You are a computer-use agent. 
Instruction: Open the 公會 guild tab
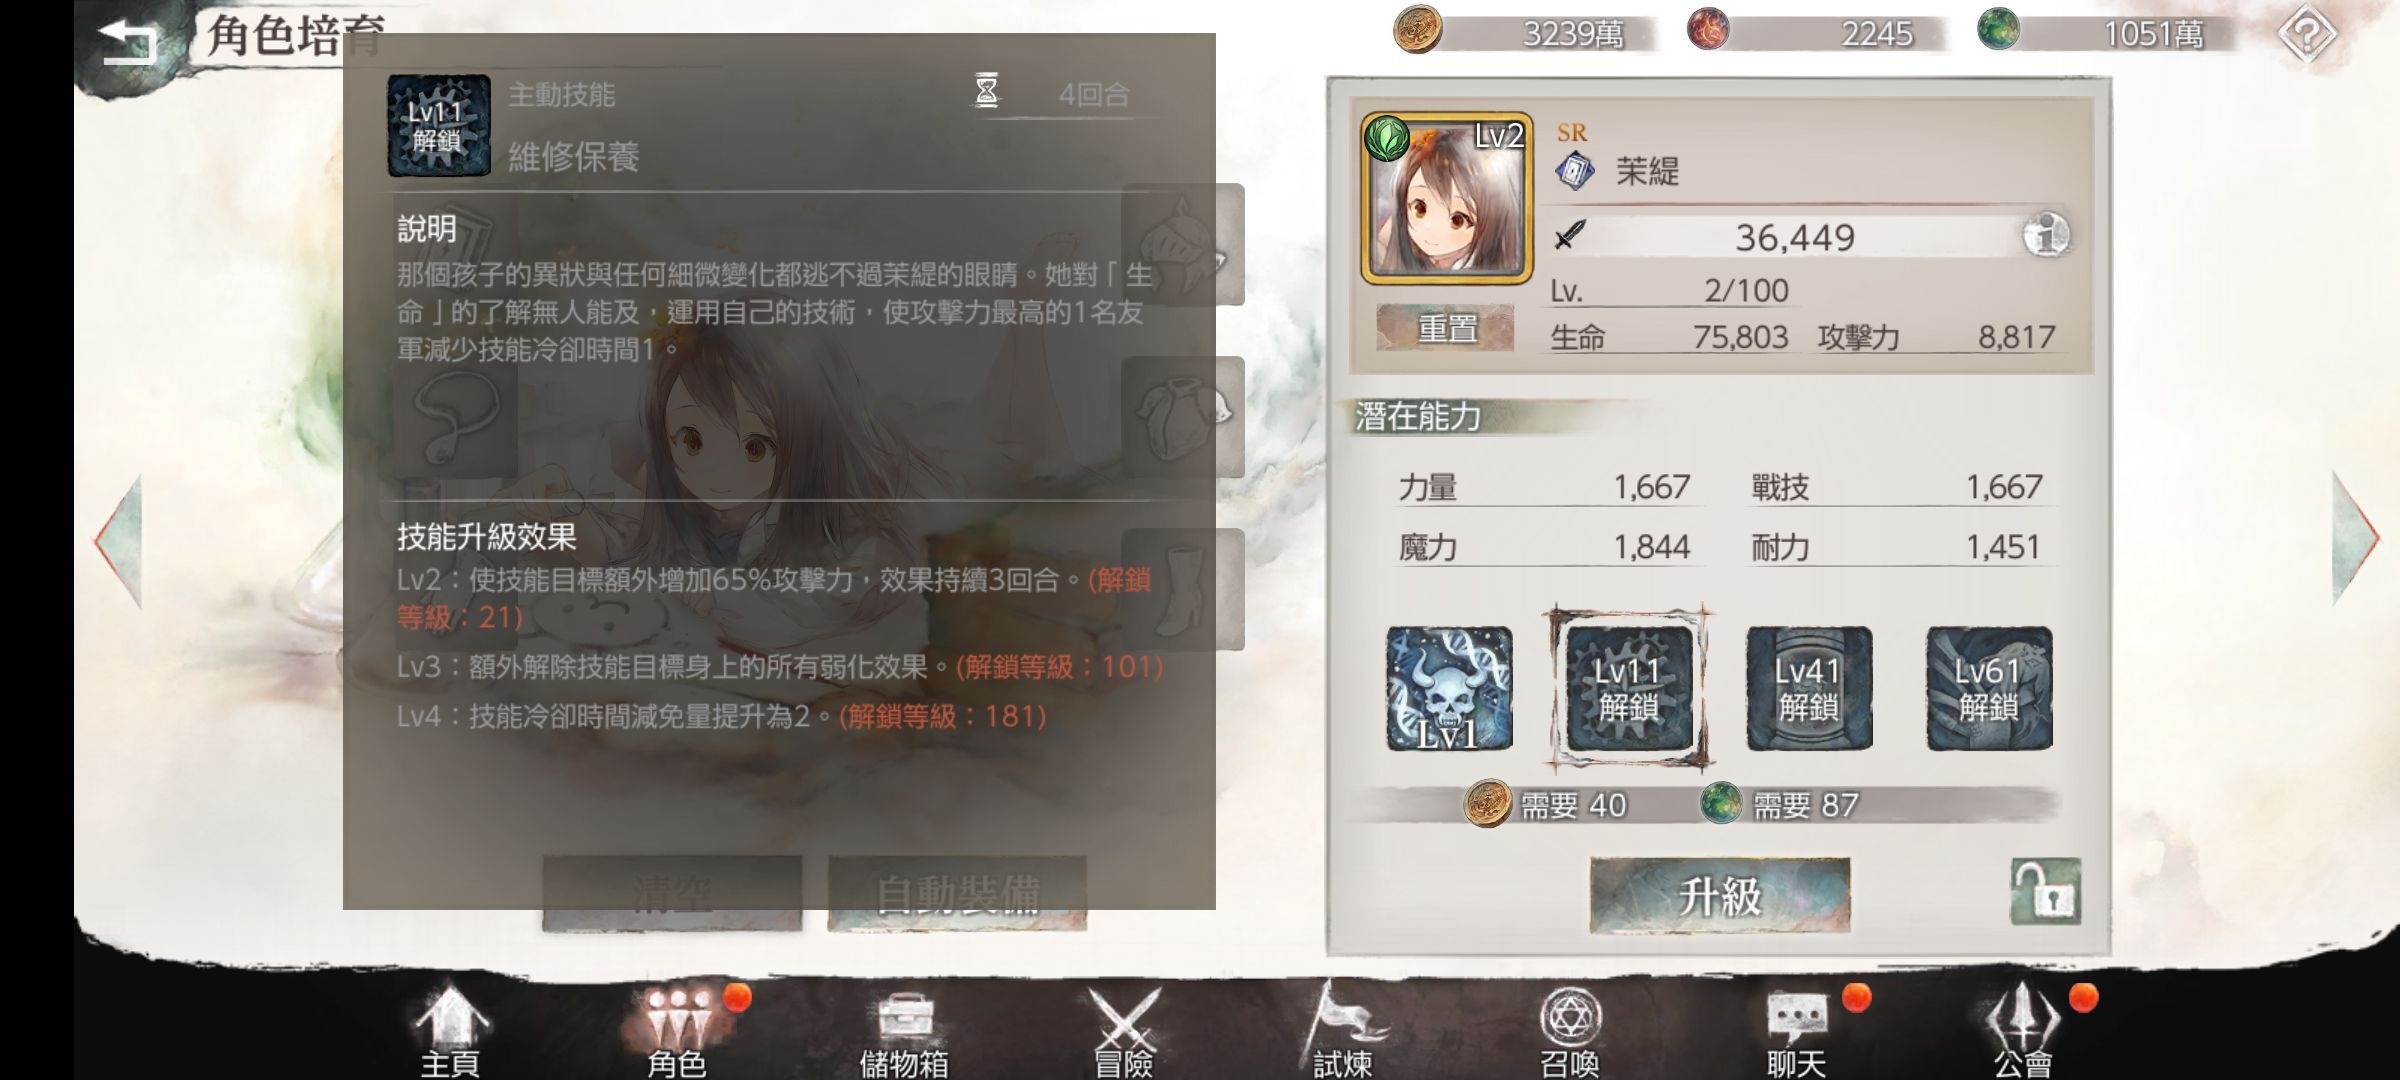pyautogui.click(x=2023, y=1032)
